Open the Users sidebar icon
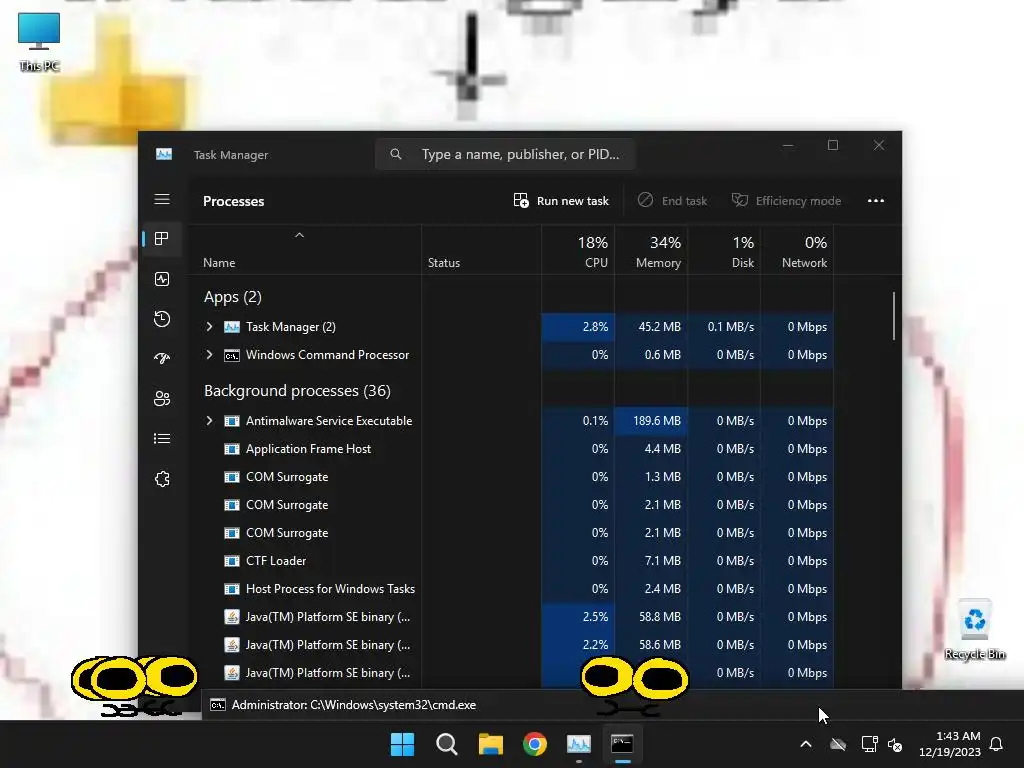The image size is (1024, 768). point(162,398)
